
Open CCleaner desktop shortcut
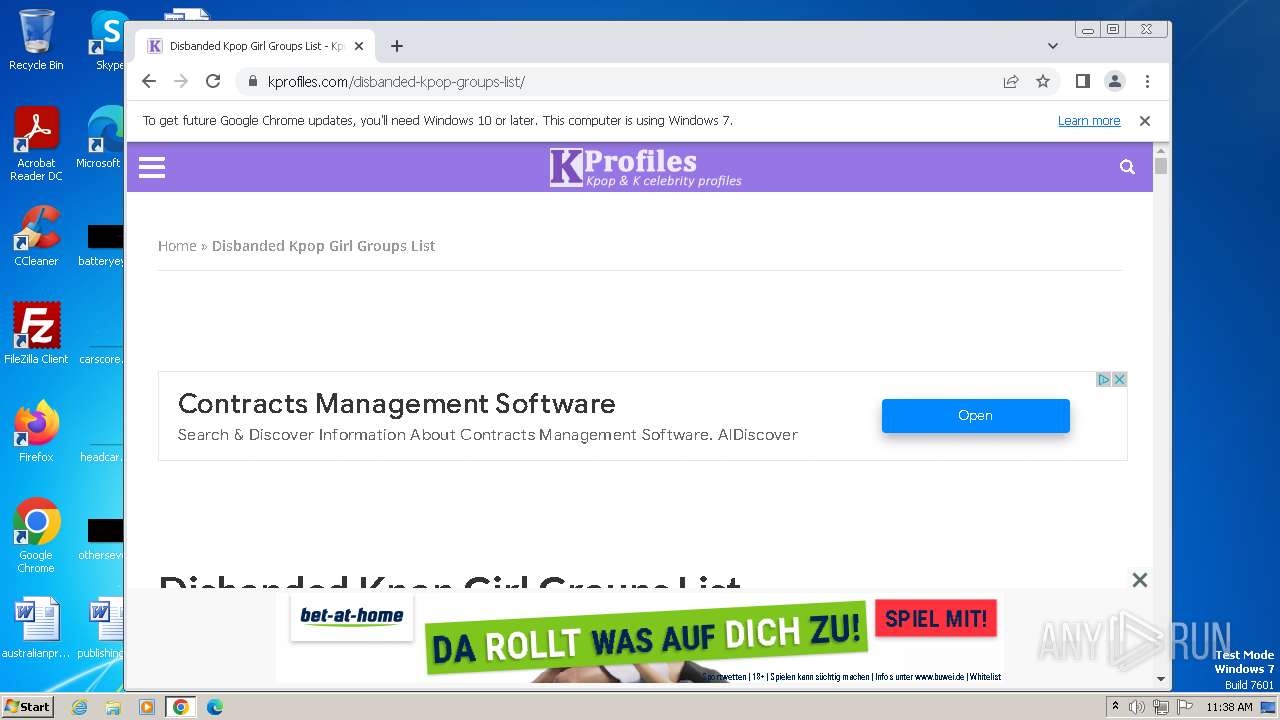tap(36, 236)
